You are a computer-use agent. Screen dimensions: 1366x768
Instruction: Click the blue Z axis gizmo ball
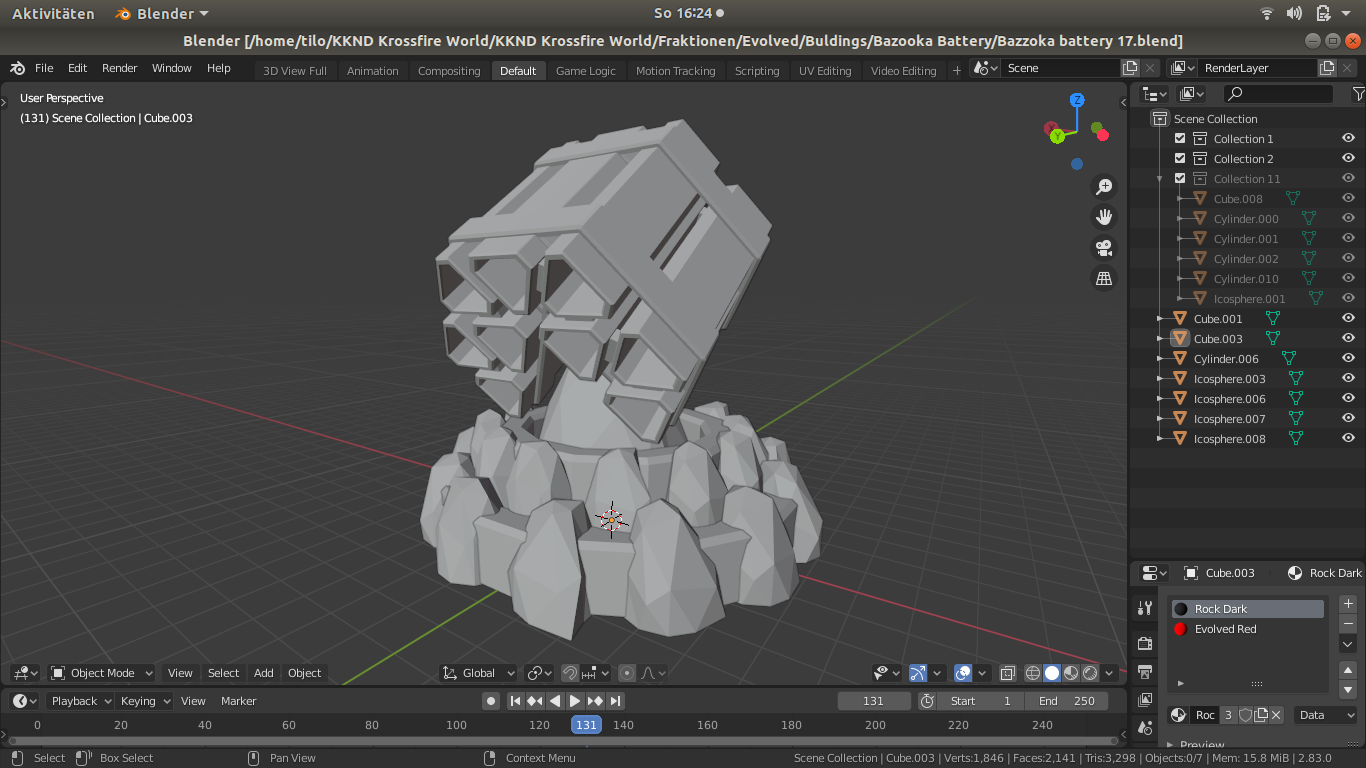[x=1077, y=100]
